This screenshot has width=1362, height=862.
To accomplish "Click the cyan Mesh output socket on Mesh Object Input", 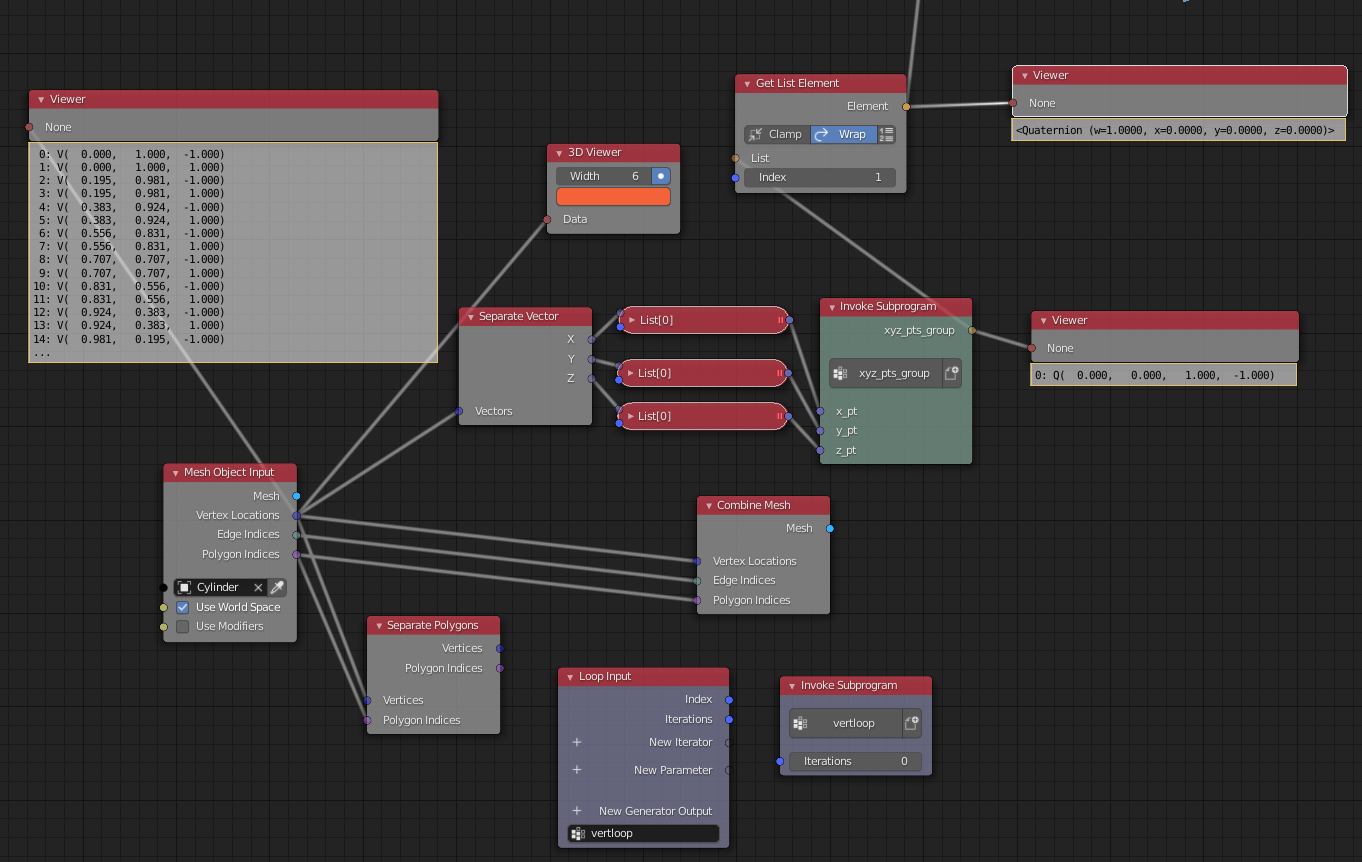I will coord(296,496).
